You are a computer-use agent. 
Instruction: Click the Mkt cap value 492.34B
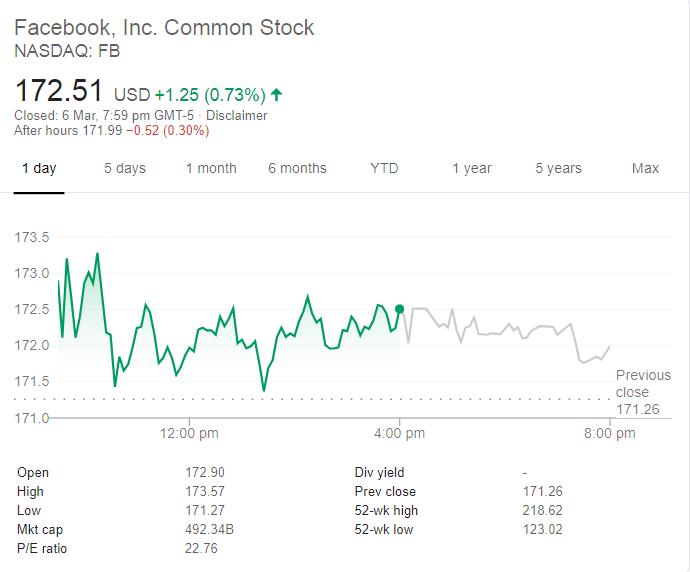tap(209, 529)
